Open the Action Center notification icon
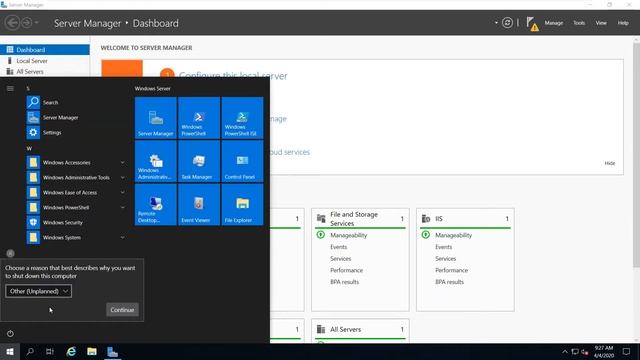This screenshot has width=640, height=360. click(x=626, y=351)
